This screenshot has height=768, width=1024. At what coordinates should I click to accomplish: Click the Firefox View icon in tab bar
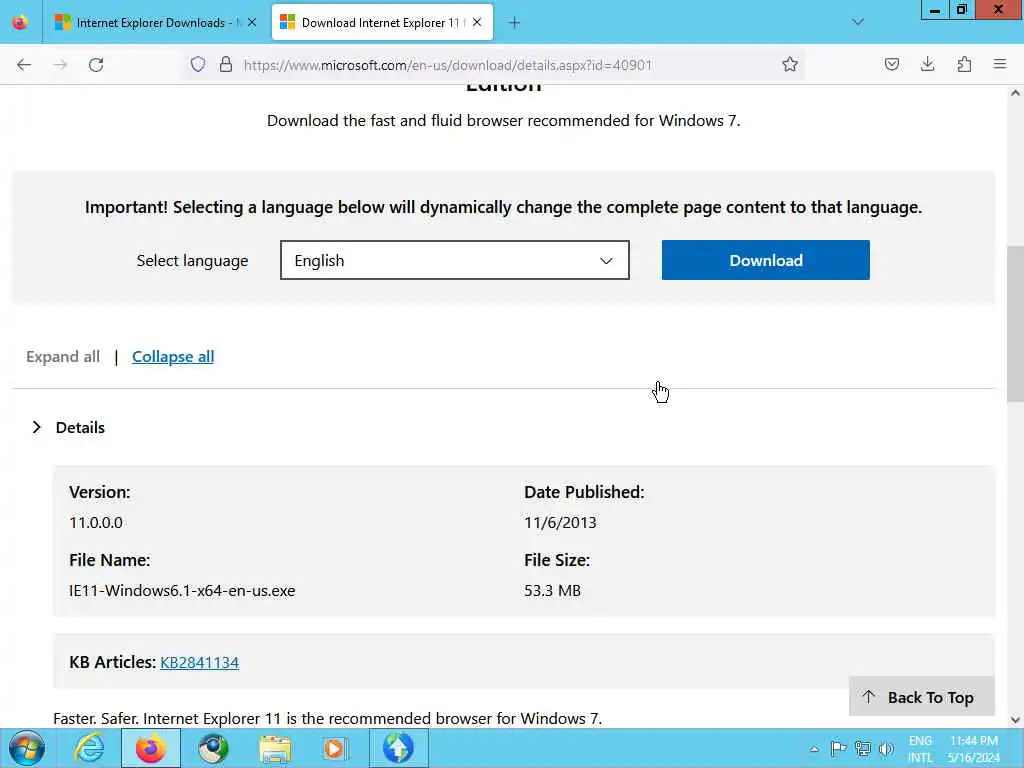click(20, 22)
